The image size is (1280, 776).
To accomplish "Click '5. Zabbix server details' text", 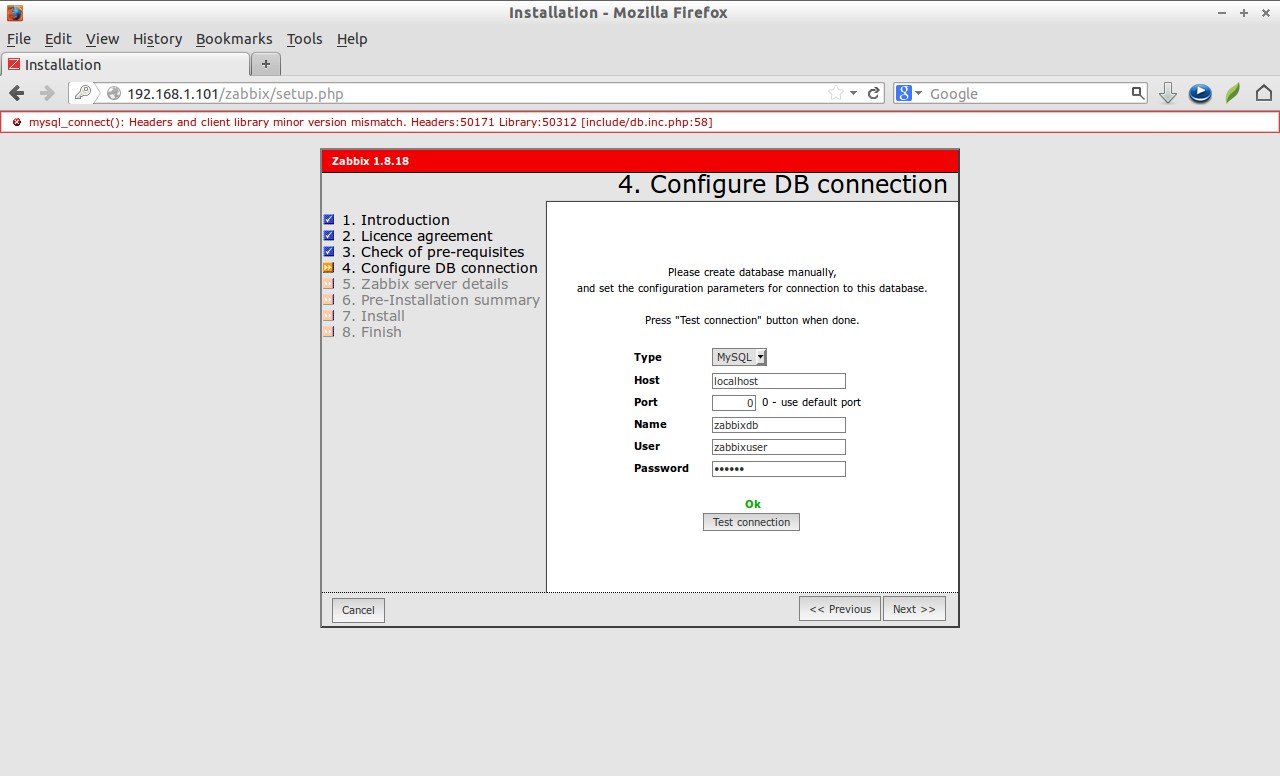I will click(425, 284).
